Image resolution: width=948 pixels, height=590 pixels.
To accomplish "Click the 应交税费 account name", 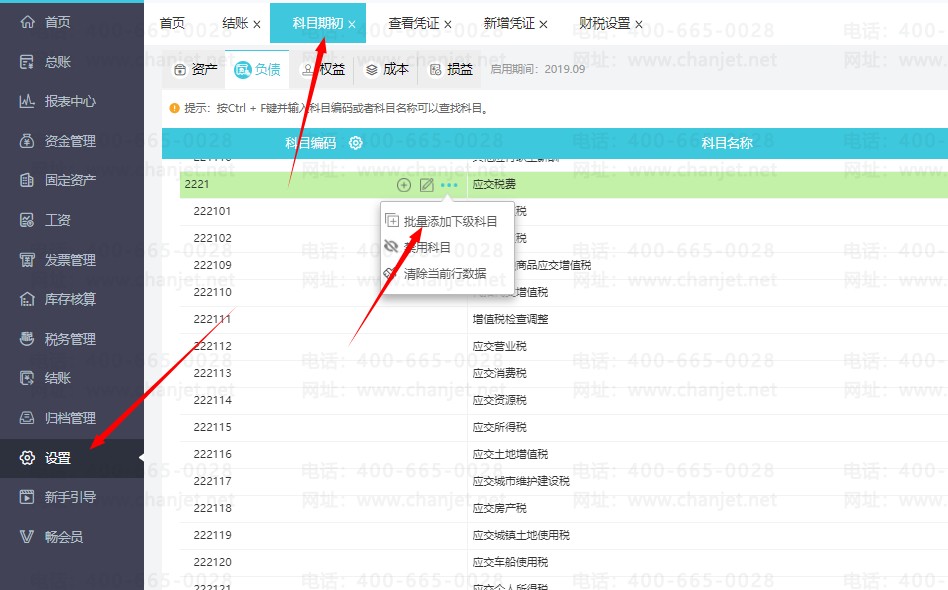I will click(x=495, y=184).
